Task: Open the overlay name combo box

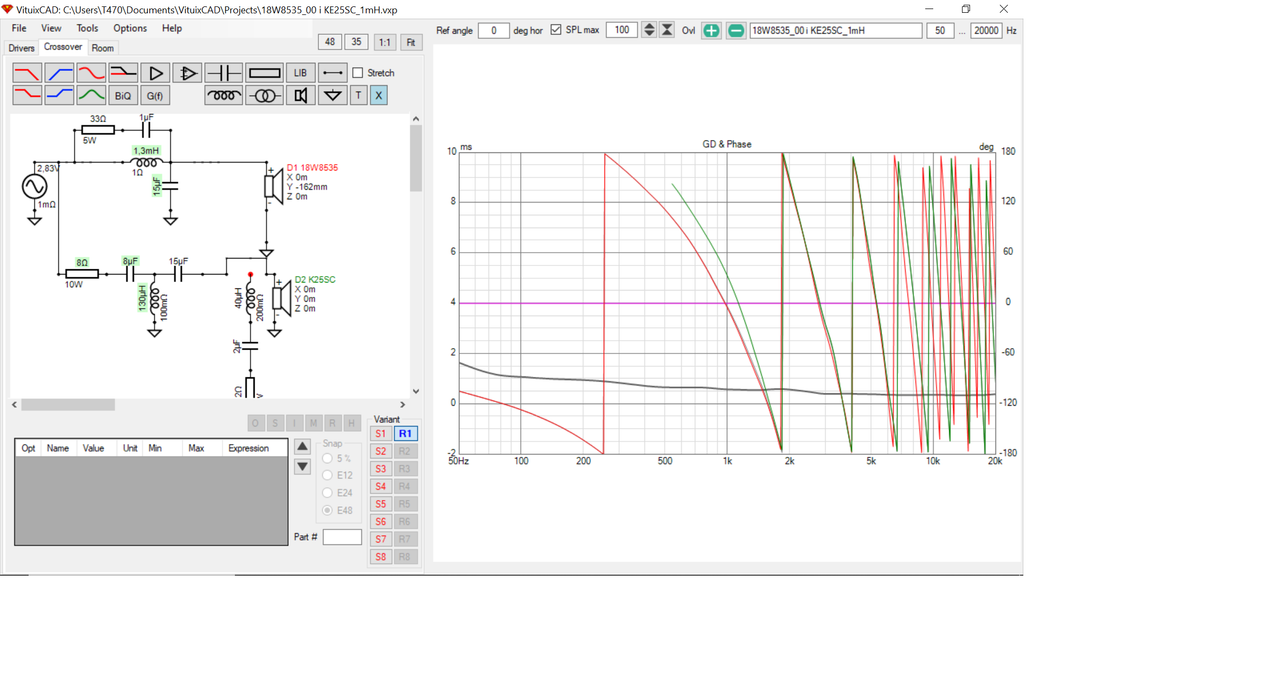Action: pyautogui.click(x=836, y=30)
